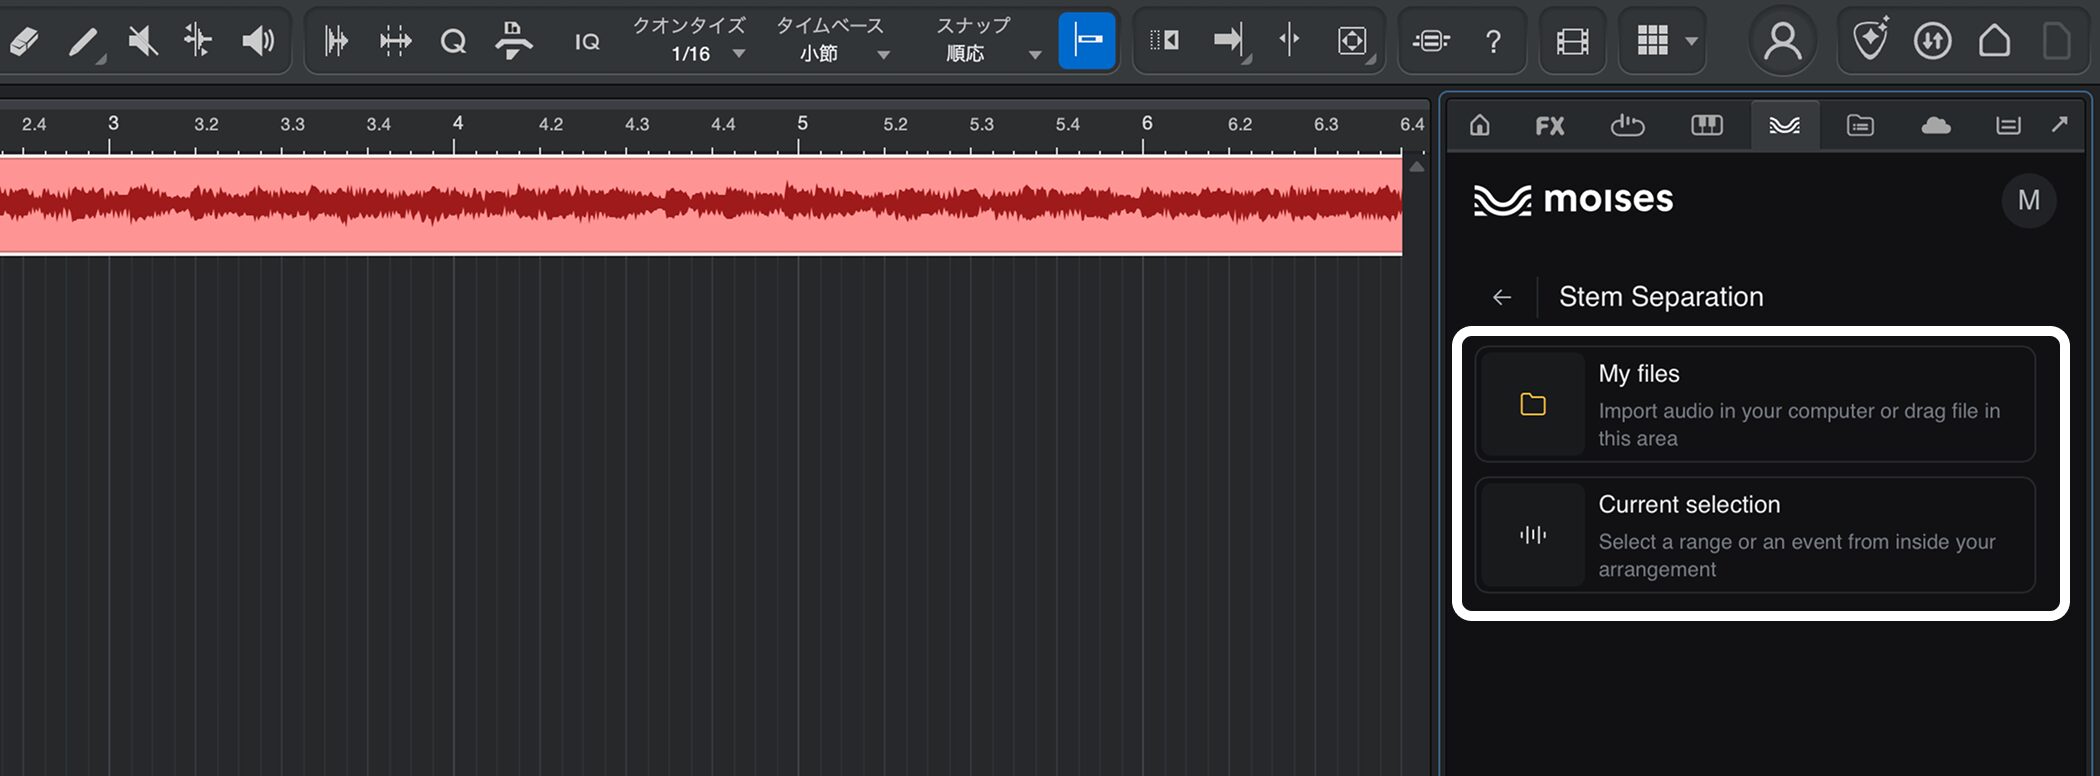2100x776 pixels.
Task: Click the circled up-down arrows icon
Action: click(x=1932, y=41)
